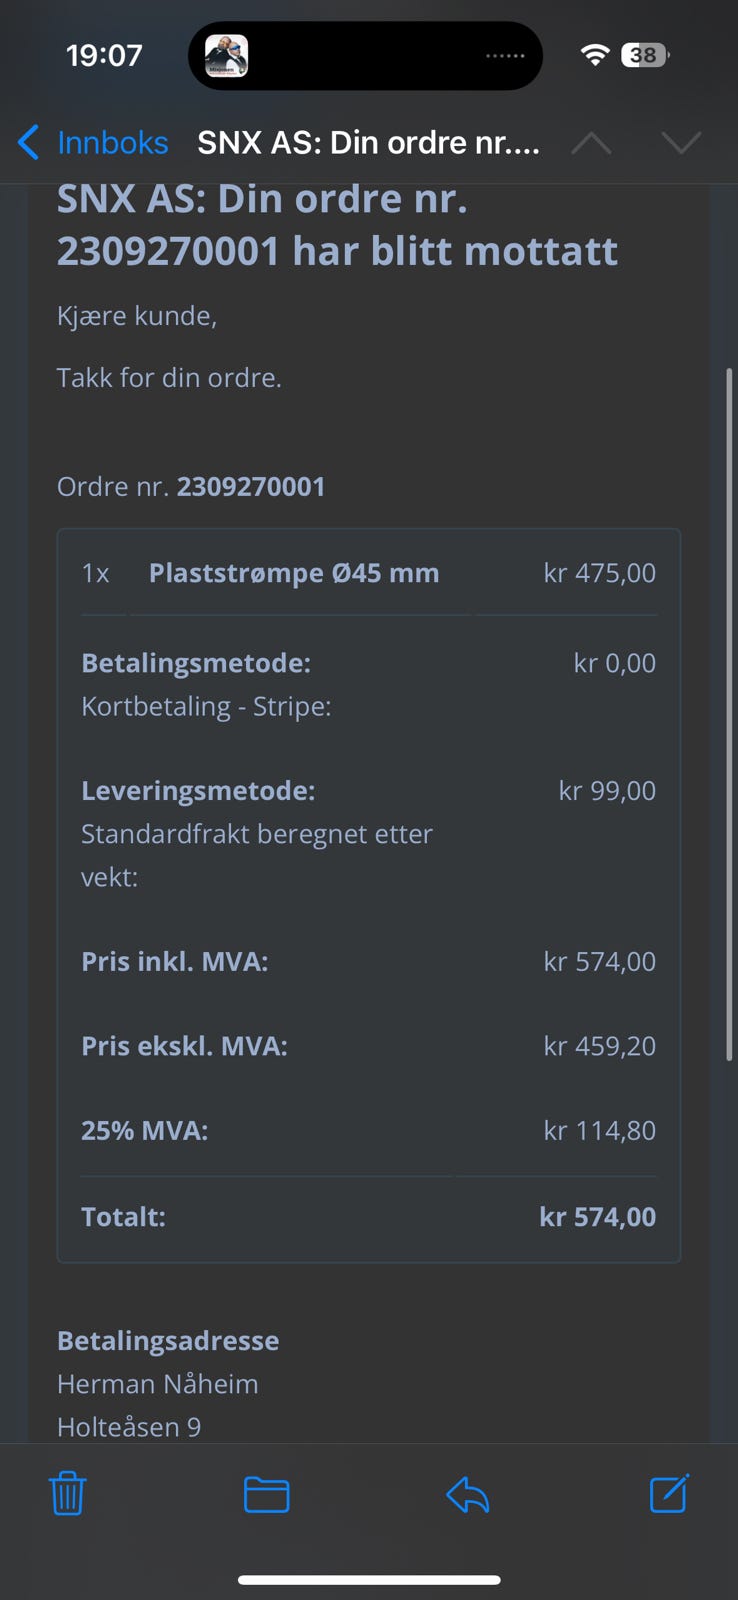This screenshot has height=1600, width=738.
Task: Tap the battery indicator showing 38
Action: pos(645,55)
